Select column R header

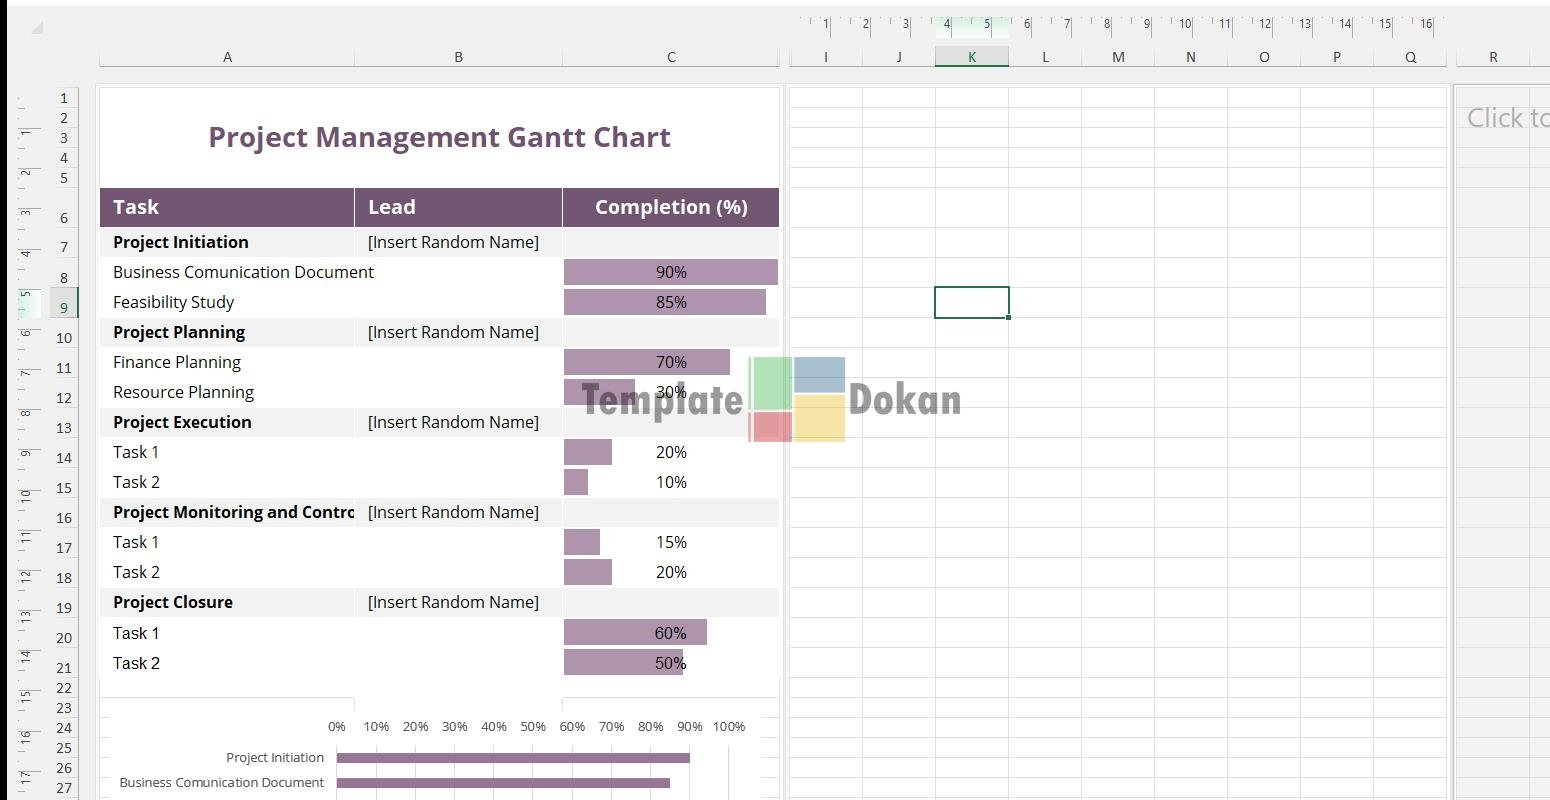tap(1493, 57)
